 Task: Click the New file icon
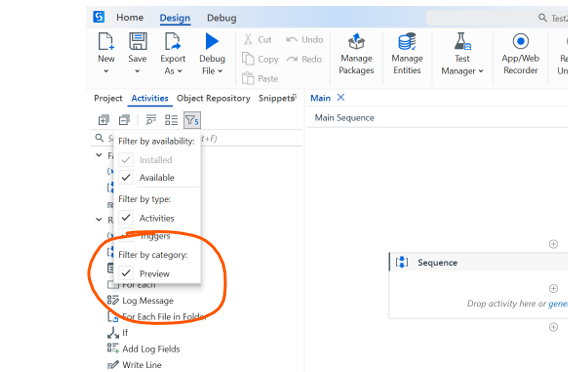pos(106,41)
